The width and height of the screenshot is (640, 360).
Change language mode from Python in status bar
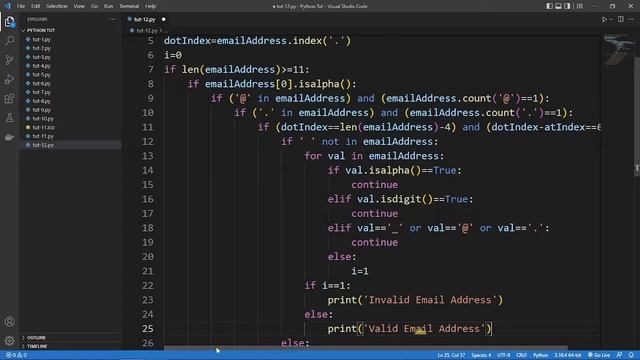click(540, 355)
